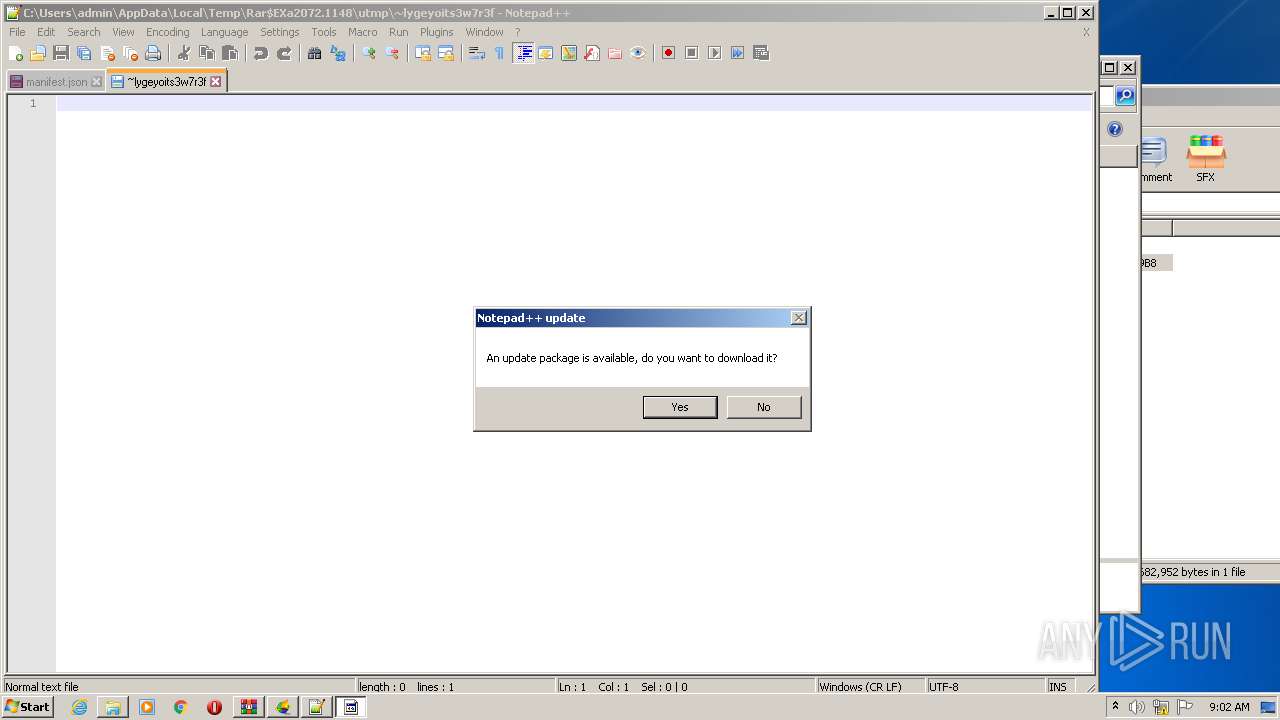1280x720 pixels.
Task: Toggle the indent guide icon
Action: pyautogui.click(x=523, y=53)
